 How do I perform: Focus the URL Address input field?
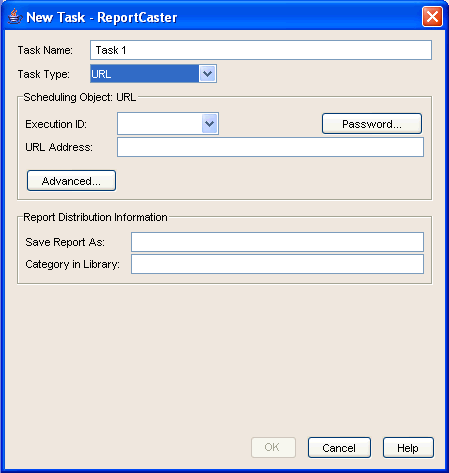click(x=270, y=147)
